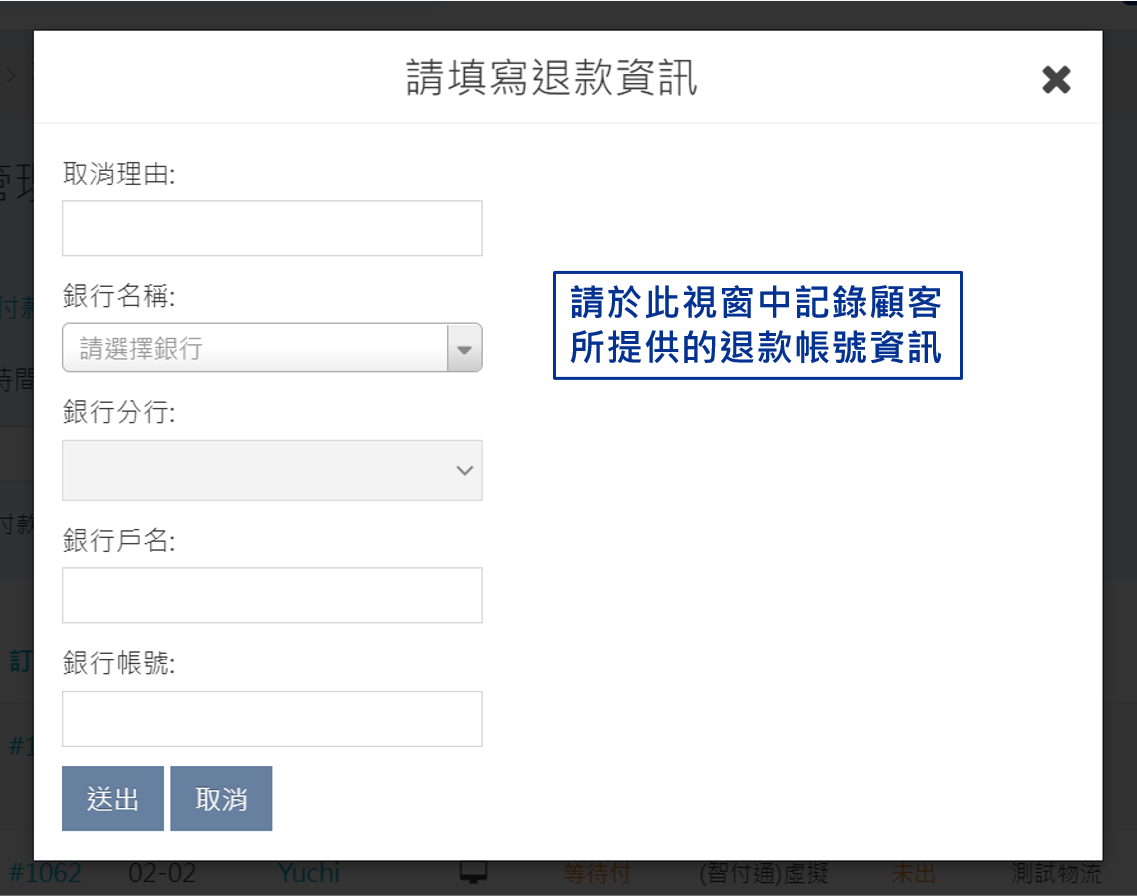Screen dimensions: 1137x896
Task: Click the 等待付 payment status
Action: [x=597, y=874]
